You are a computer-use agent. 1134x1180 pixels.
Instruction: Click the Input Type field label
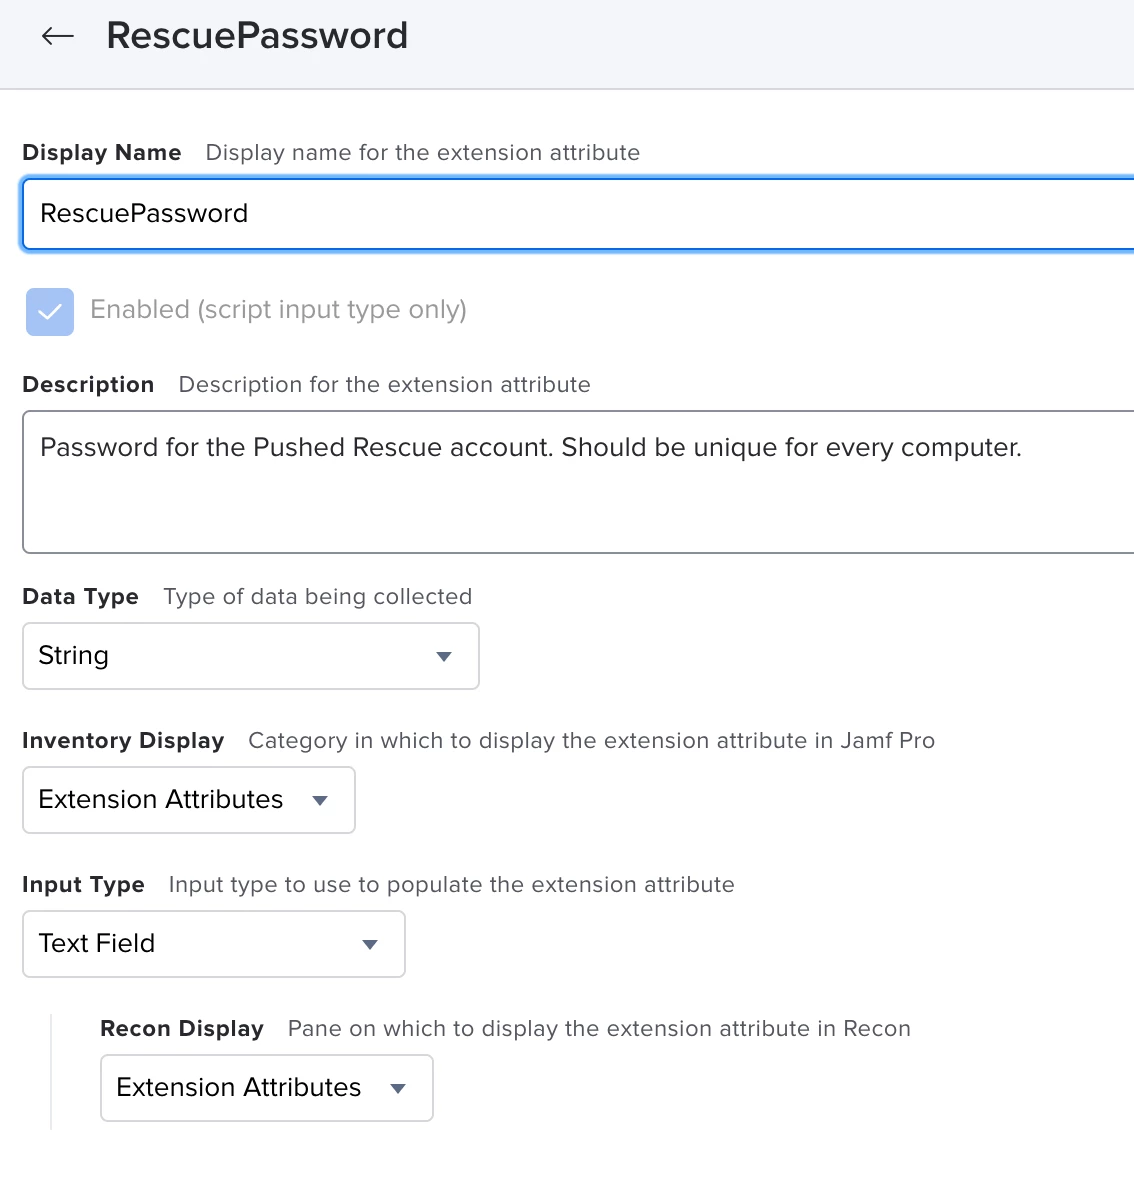pyautogui.click(x=84, y=884)
